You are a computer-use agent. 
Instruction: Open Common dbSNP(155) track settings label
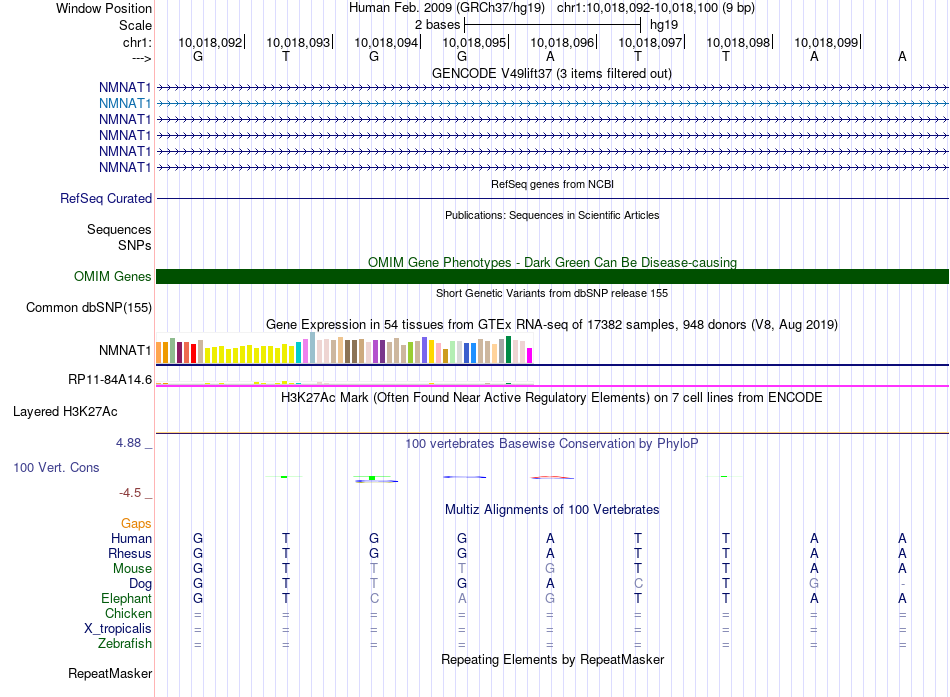tap(88, 308)
